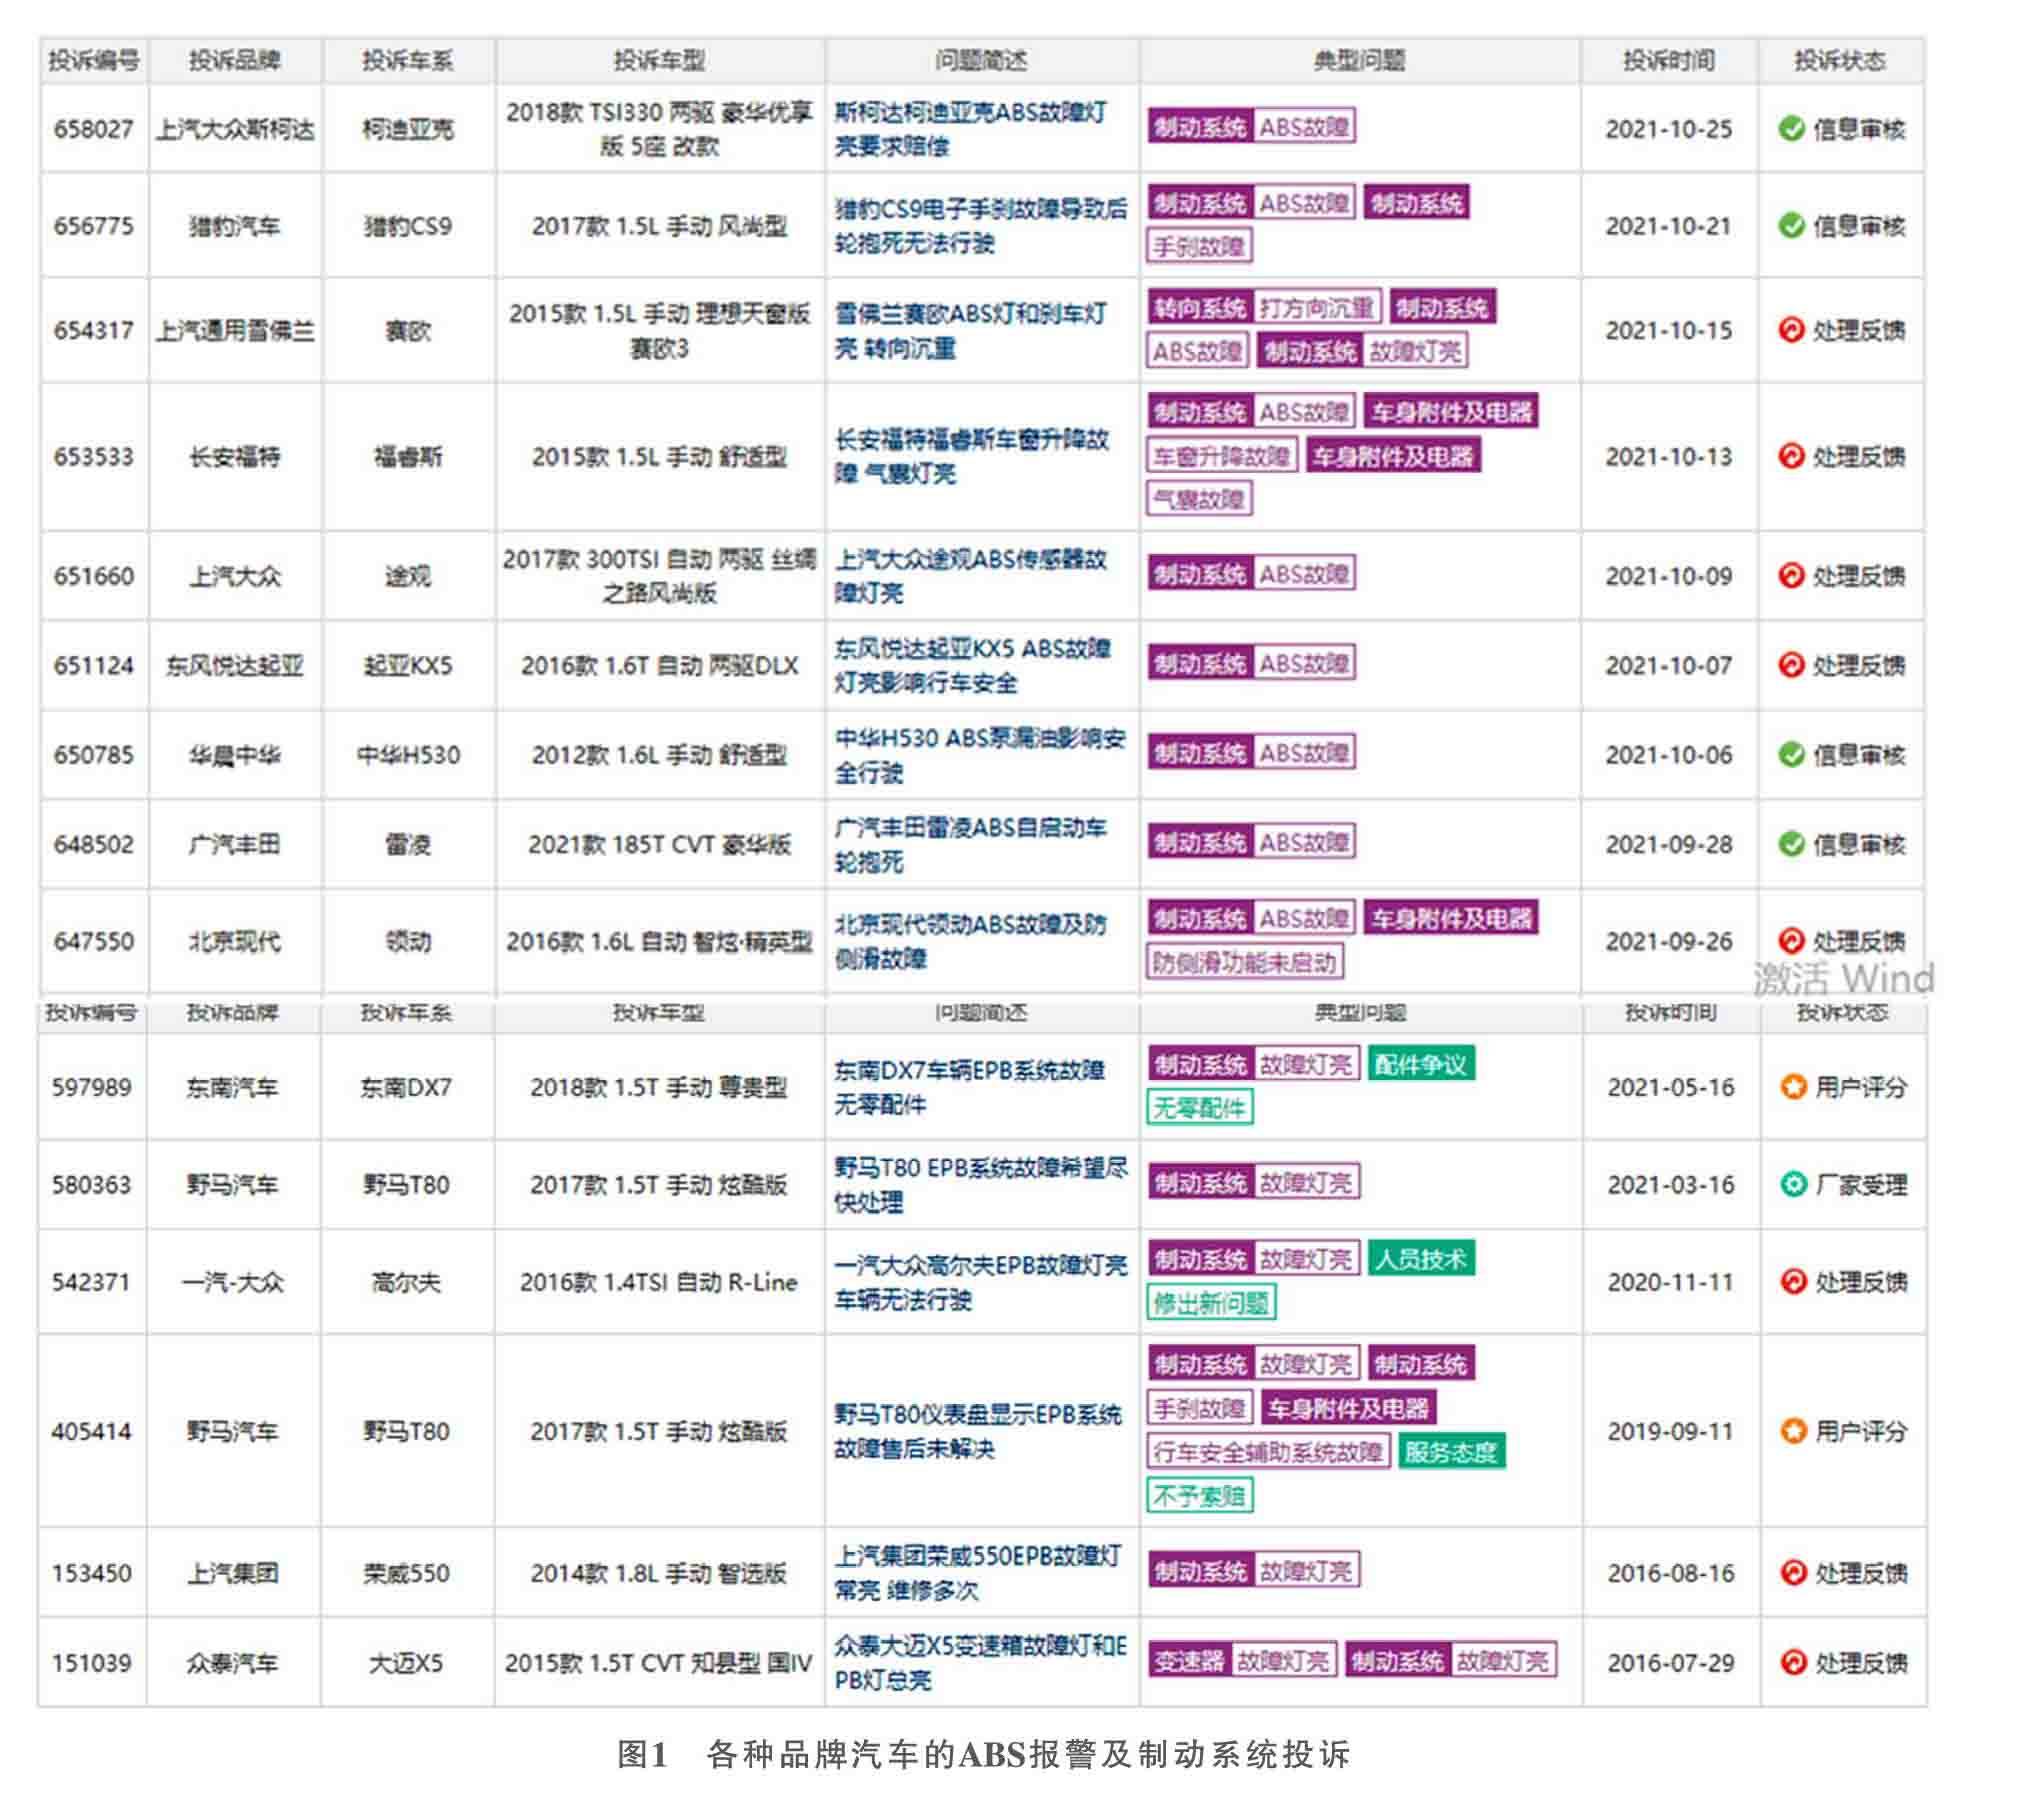Open the 东南DX7车辆EPB系统故障 link
The width and height of the screenshot is (2036, 1816).
(970, 1087)
